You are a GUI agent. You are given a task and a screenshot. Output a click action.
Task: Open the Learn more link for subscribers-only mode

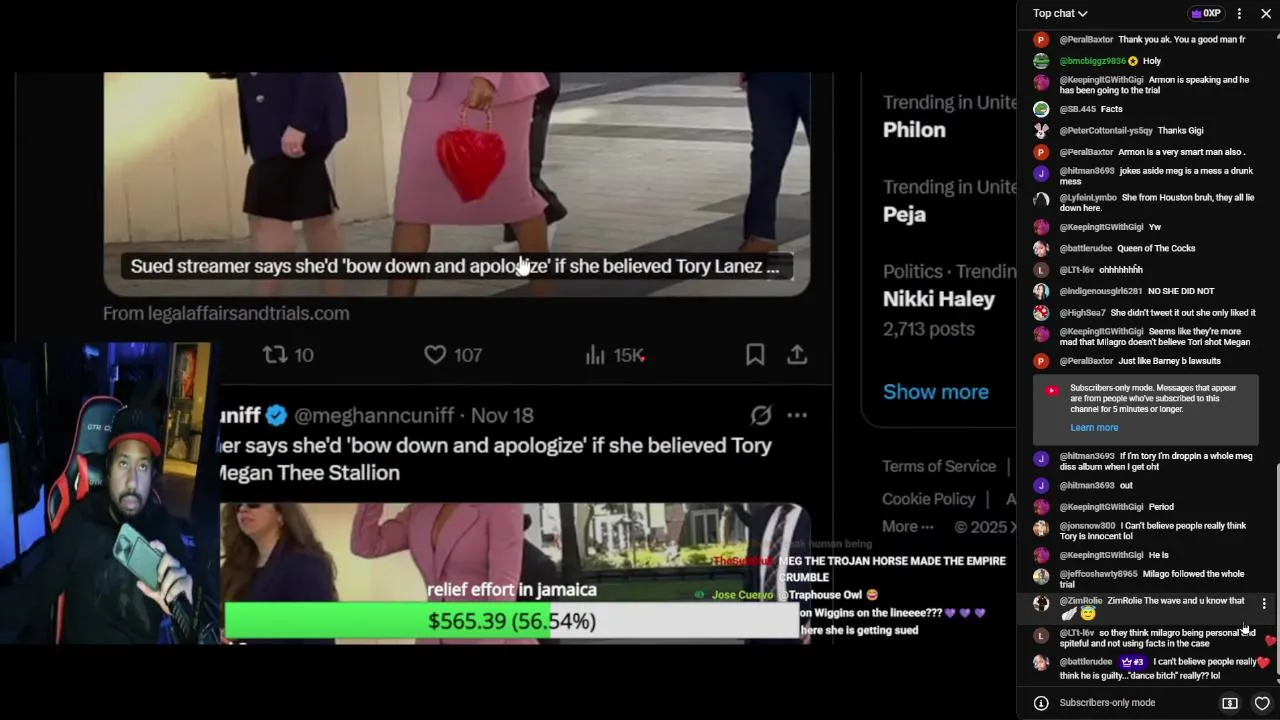(x=1094, y=428)
